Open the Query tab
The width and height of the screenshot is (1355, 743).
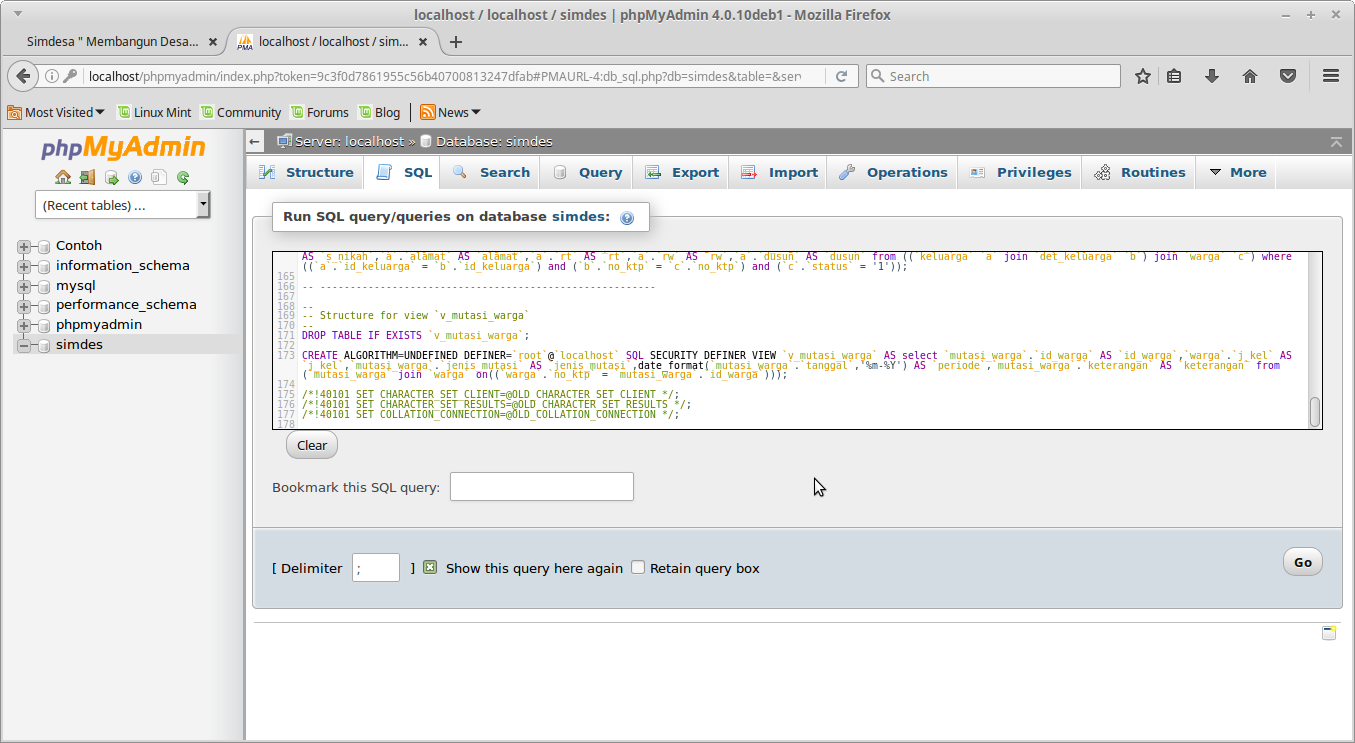(x=588, y=172)
